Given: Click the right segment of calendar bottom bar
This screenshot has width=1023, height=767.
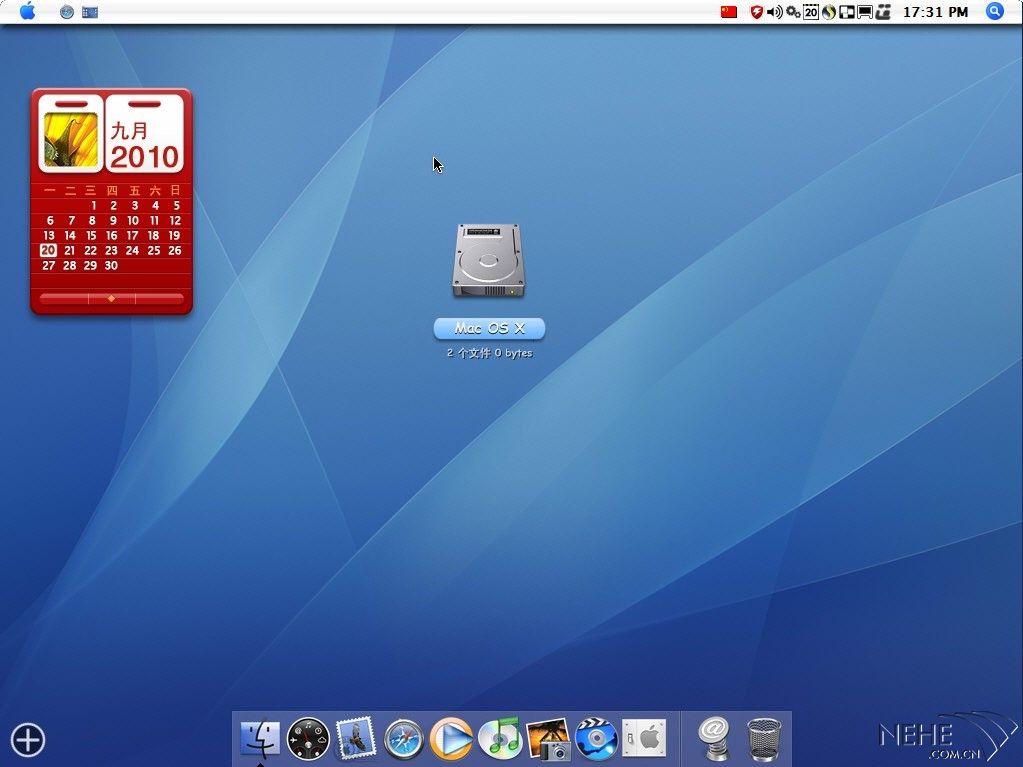Looking at the screenshot, I should 159,299.
